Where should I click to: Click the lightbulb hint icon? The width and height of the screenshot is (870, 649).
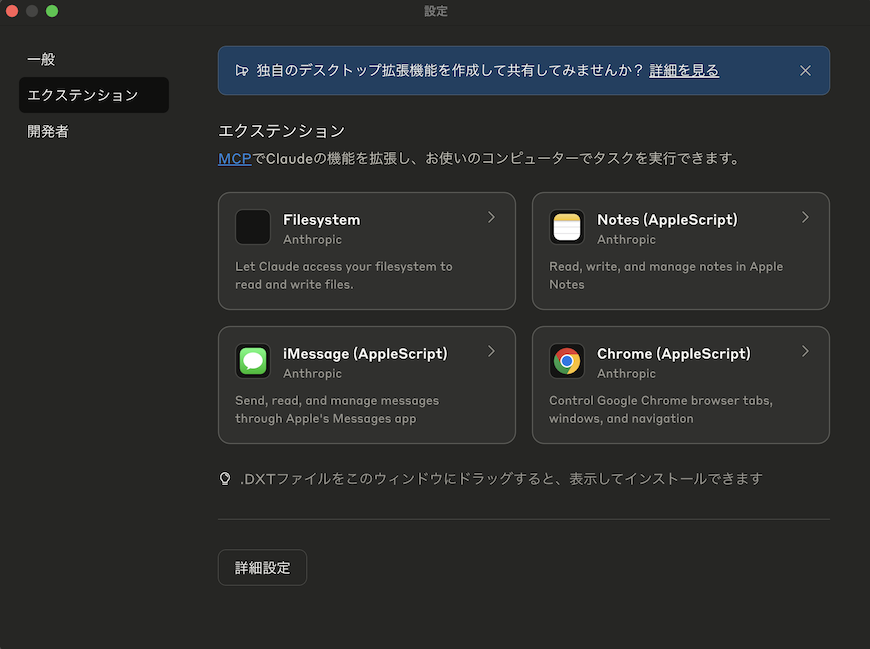click(225, 479)
